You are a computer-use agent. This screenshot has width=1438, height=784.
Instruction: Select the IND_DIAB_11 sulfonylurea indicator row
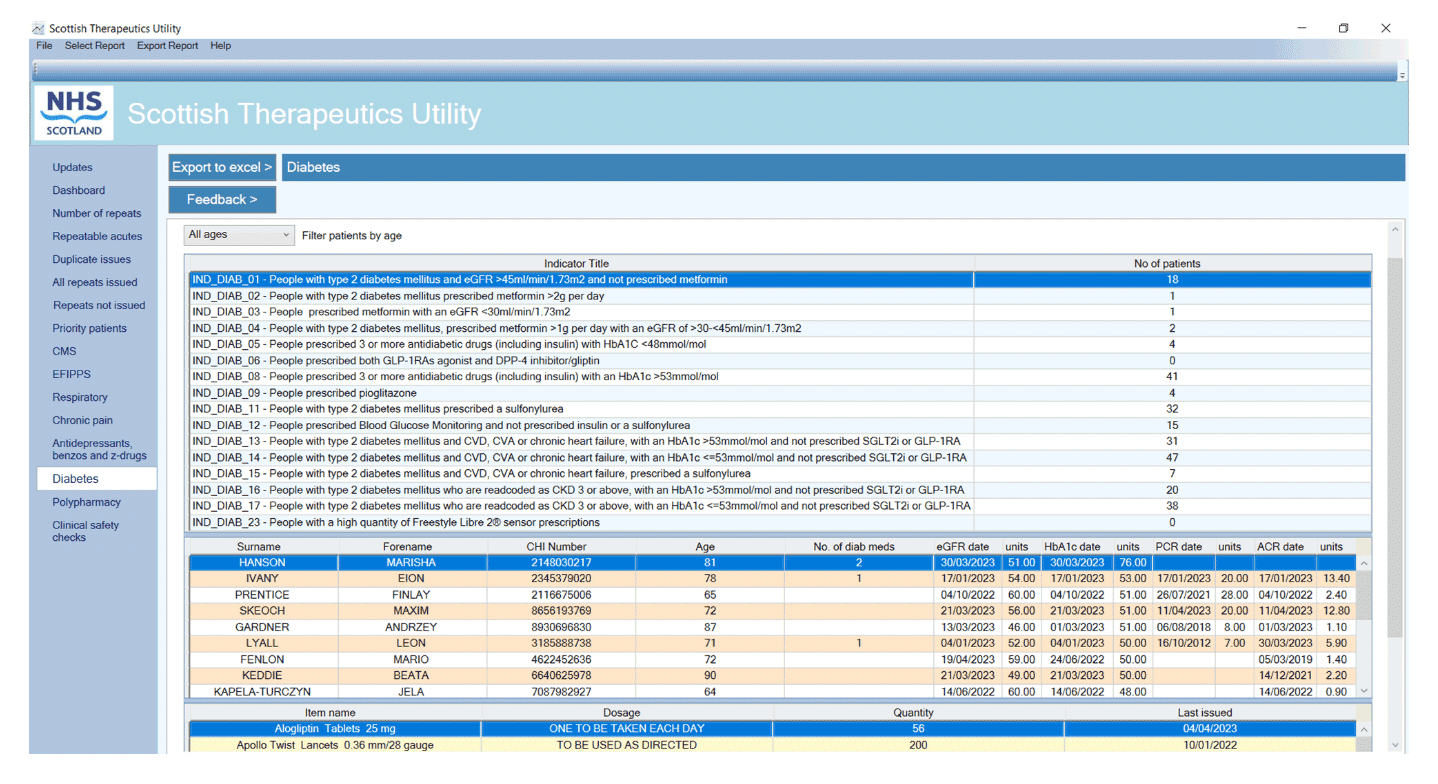click(779, 409)
